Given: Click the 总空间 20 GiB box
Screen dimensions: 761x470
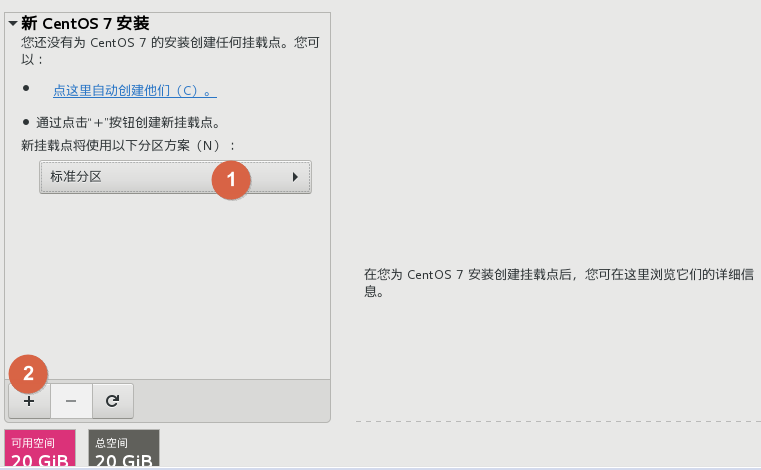Looking at the screenshot, I should click(x=124, y=449).
